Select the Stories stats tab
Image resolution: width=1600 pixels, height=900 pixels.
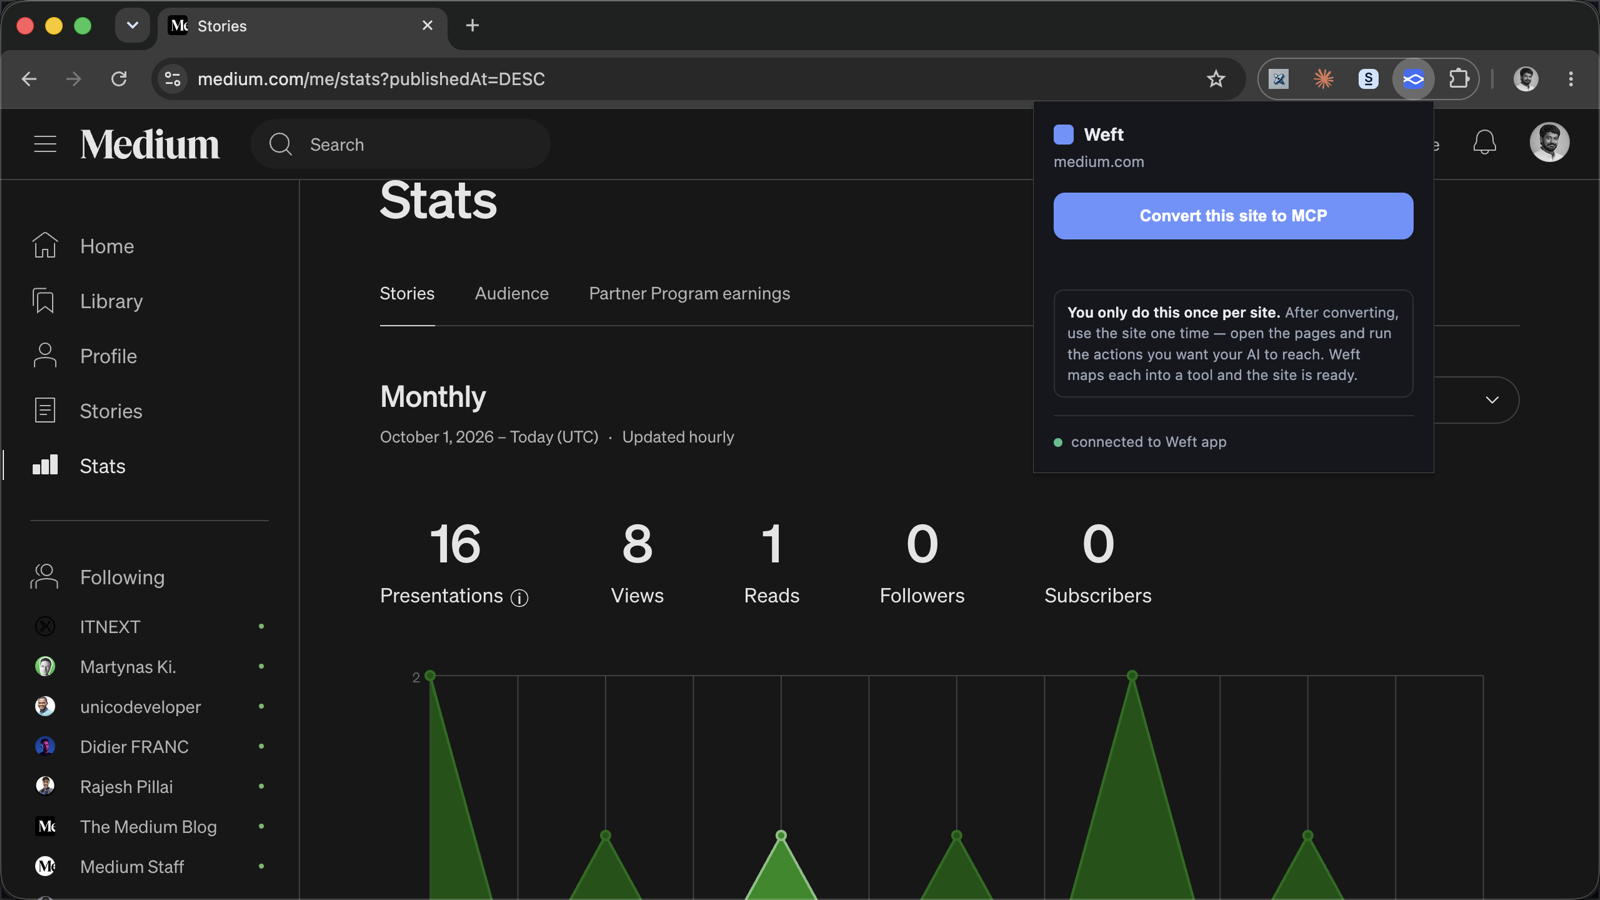[407, 293]
